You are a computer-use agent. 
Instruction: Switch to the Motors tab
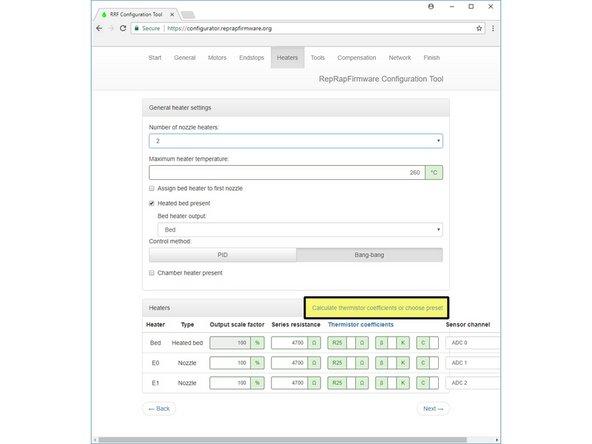pos(217,58)
